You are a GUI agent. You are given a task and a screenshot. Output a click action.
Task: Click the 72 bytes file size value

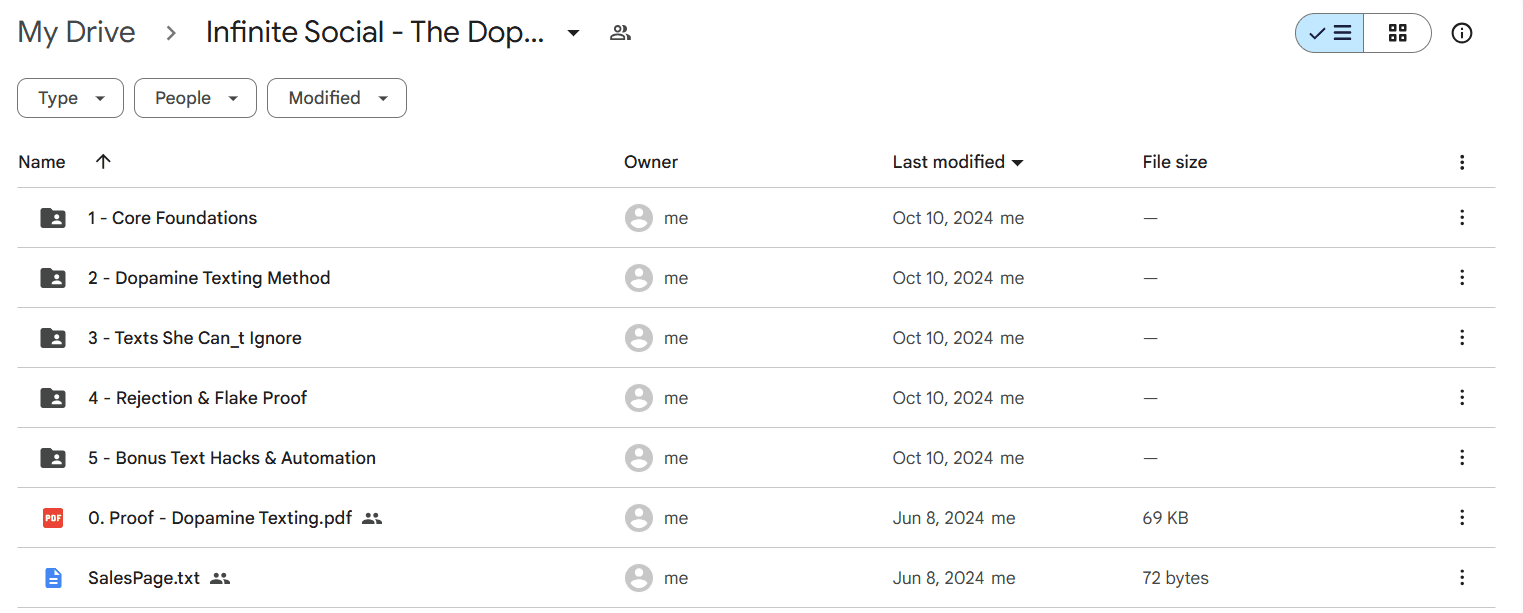[1176, 578]
